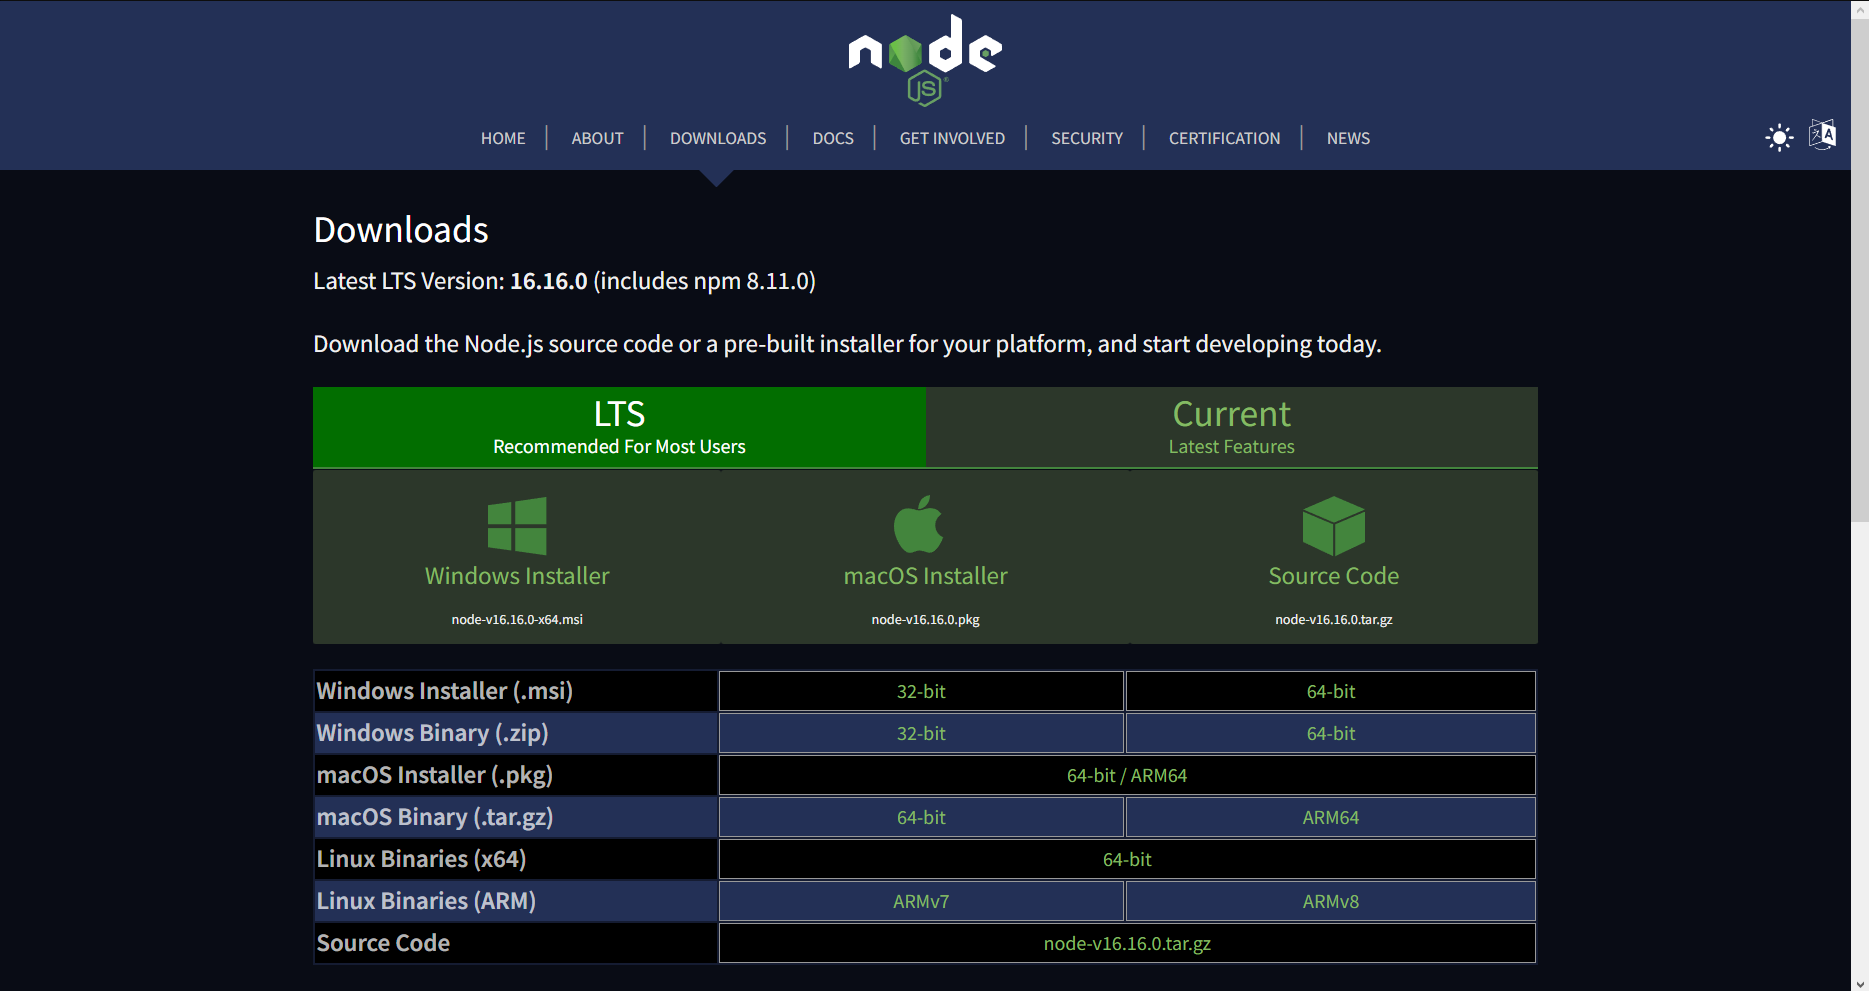Click the Linux Binaries (x64) row label
Viewport: 1869px width, 992px height.
click(x=421, y=859)
